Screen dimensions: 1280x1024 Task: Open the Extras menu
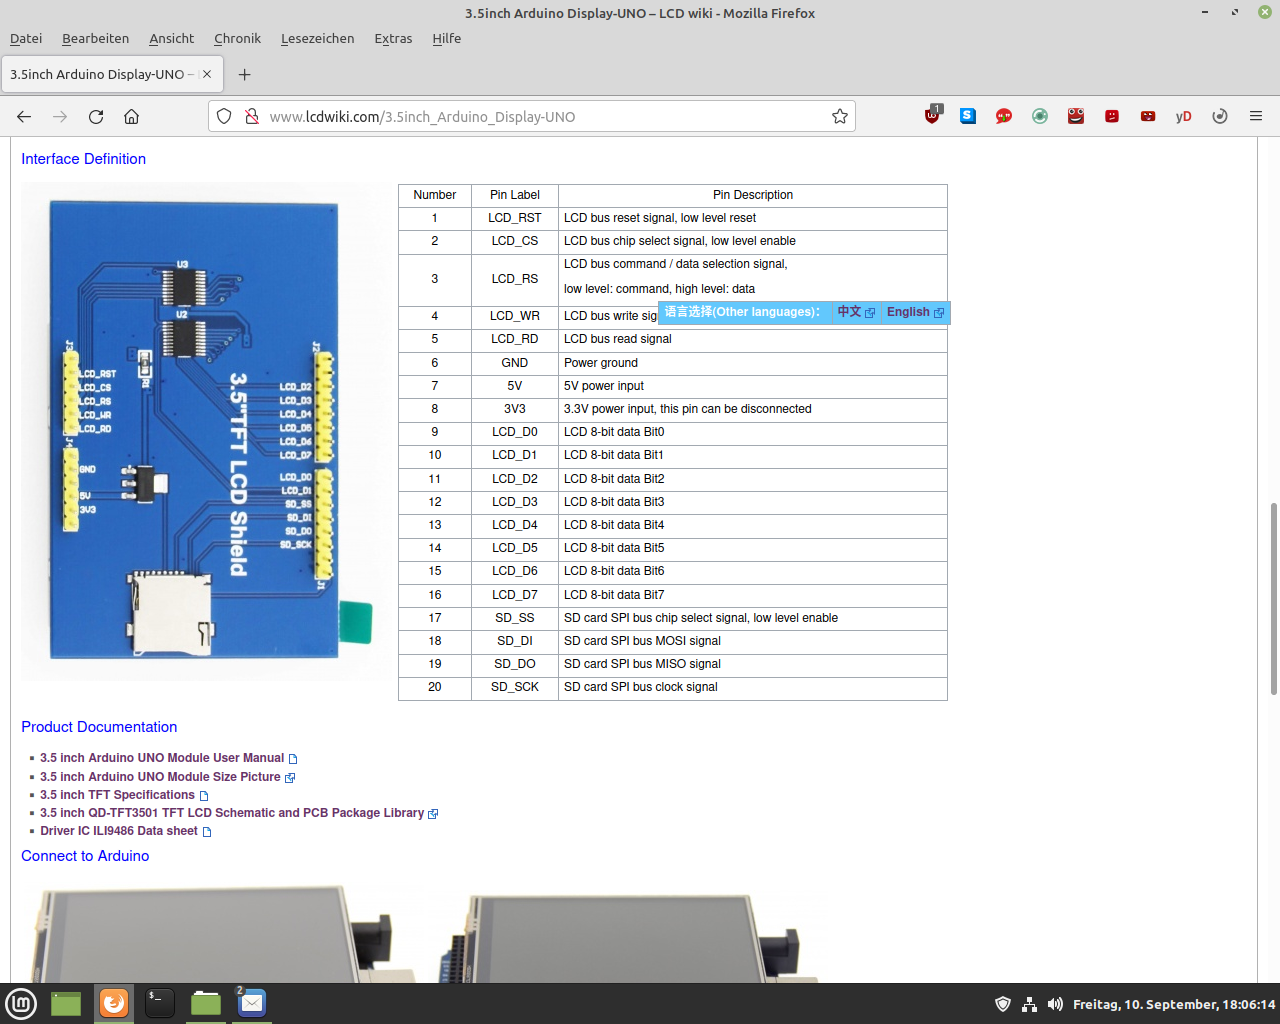pyautogui.click(x=393, y=38)
